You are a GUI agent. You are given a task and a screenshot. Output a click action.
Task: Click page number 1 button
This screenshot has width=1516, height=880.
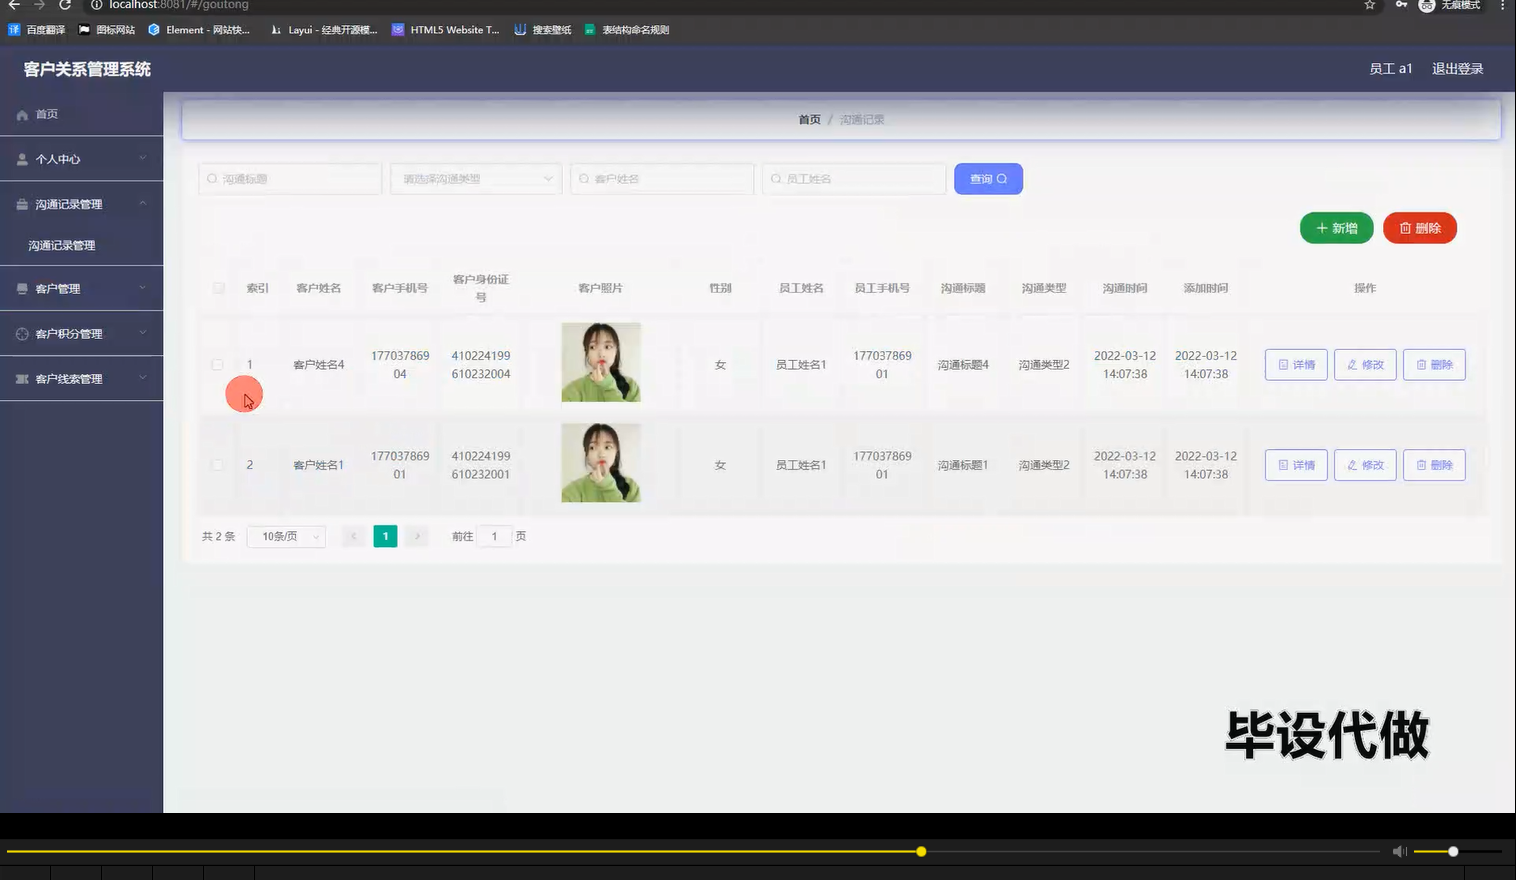pyautogui.click(x=385, y=537)
